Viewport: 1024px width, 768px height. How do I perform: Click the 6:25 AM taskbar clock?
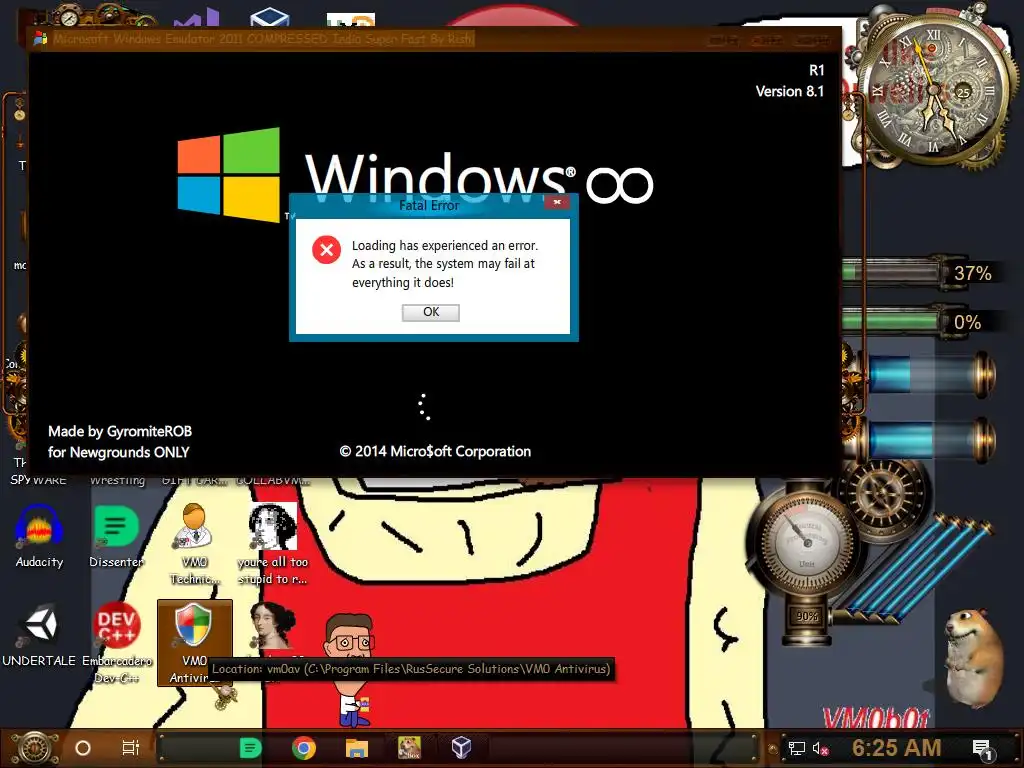click(897, 748)
